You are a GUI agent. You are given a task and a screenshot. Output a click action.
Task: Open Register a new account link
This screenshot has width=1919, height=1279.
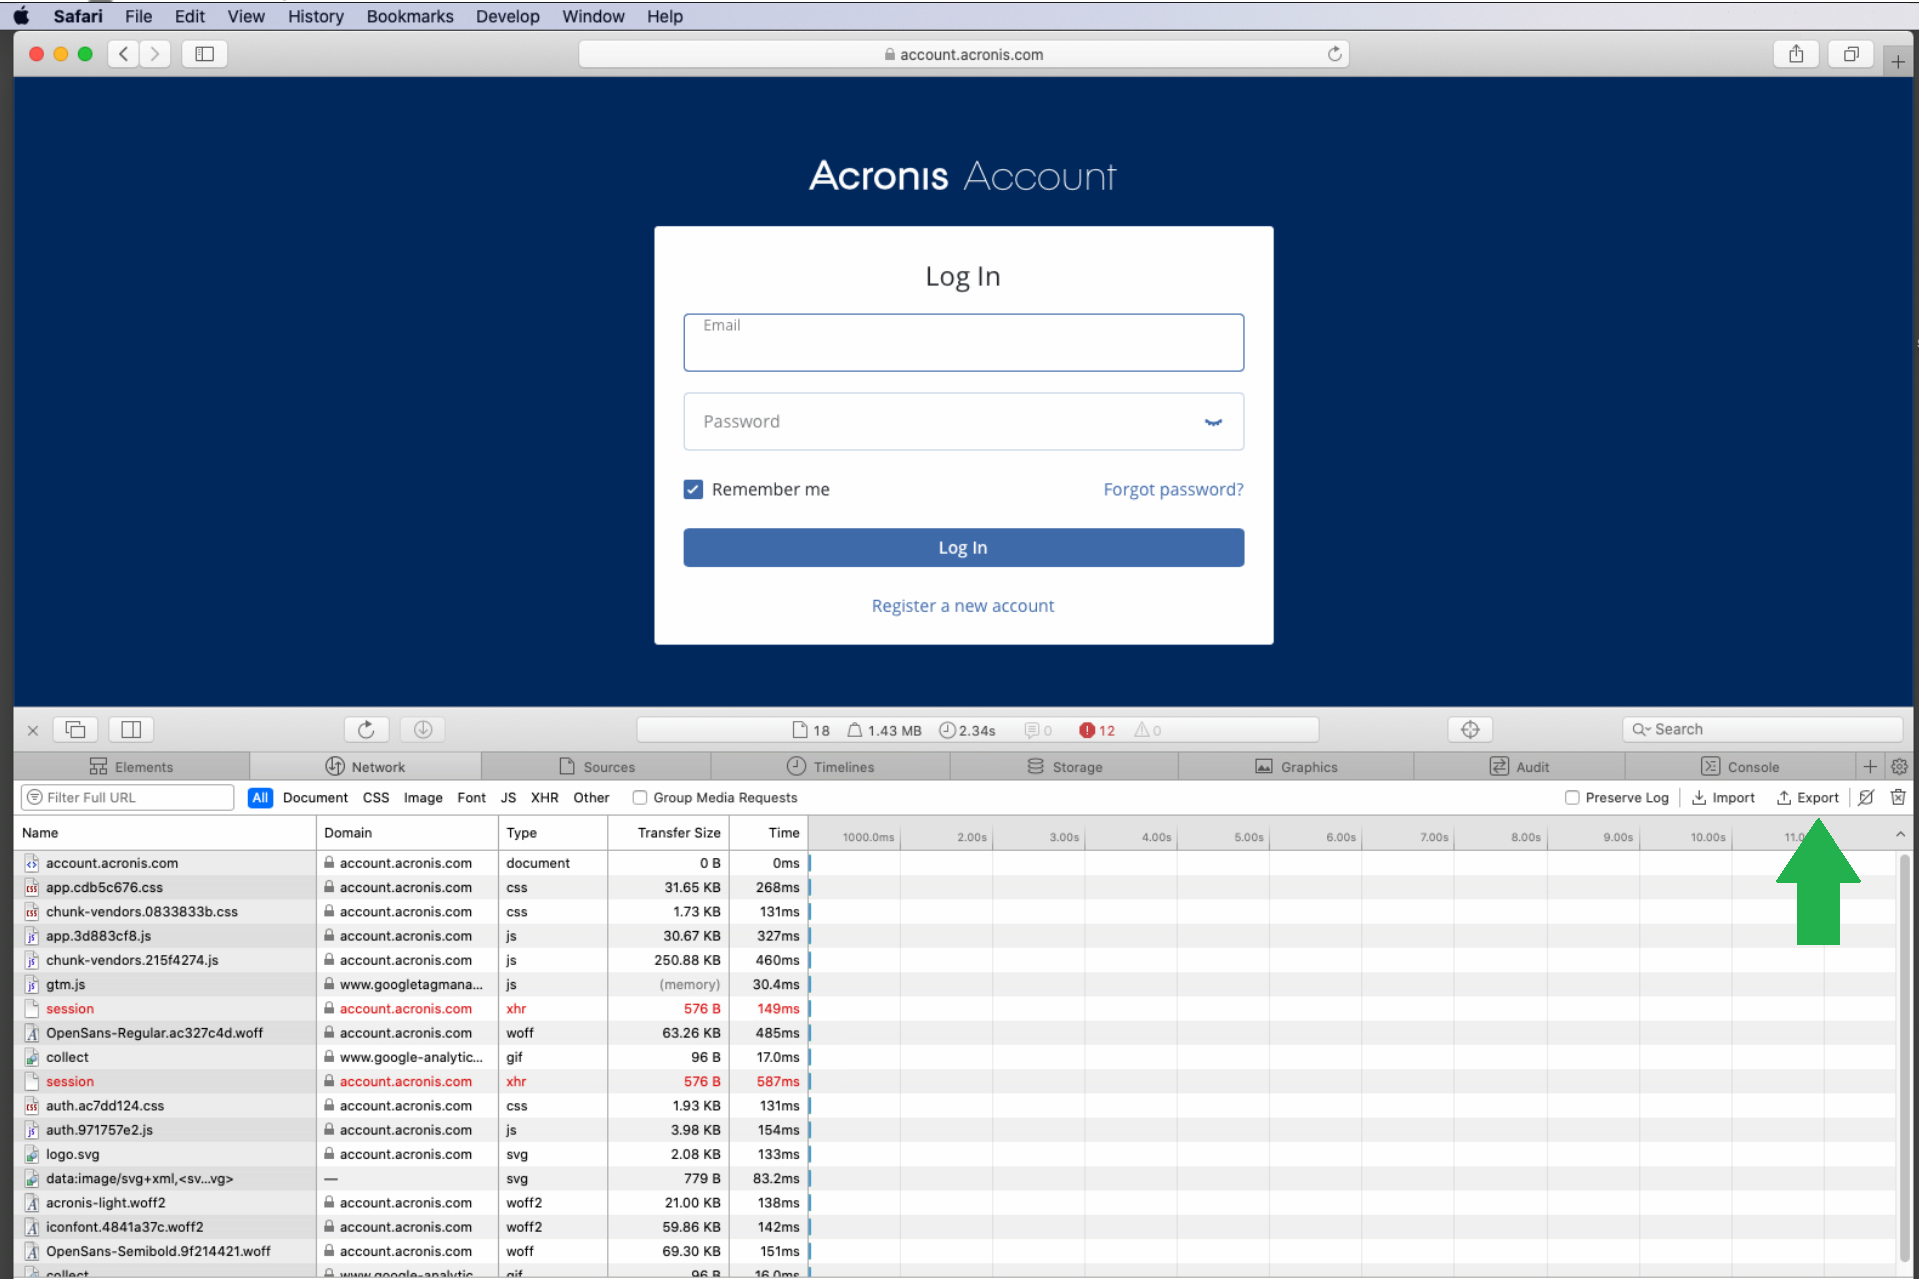point(962,606)
